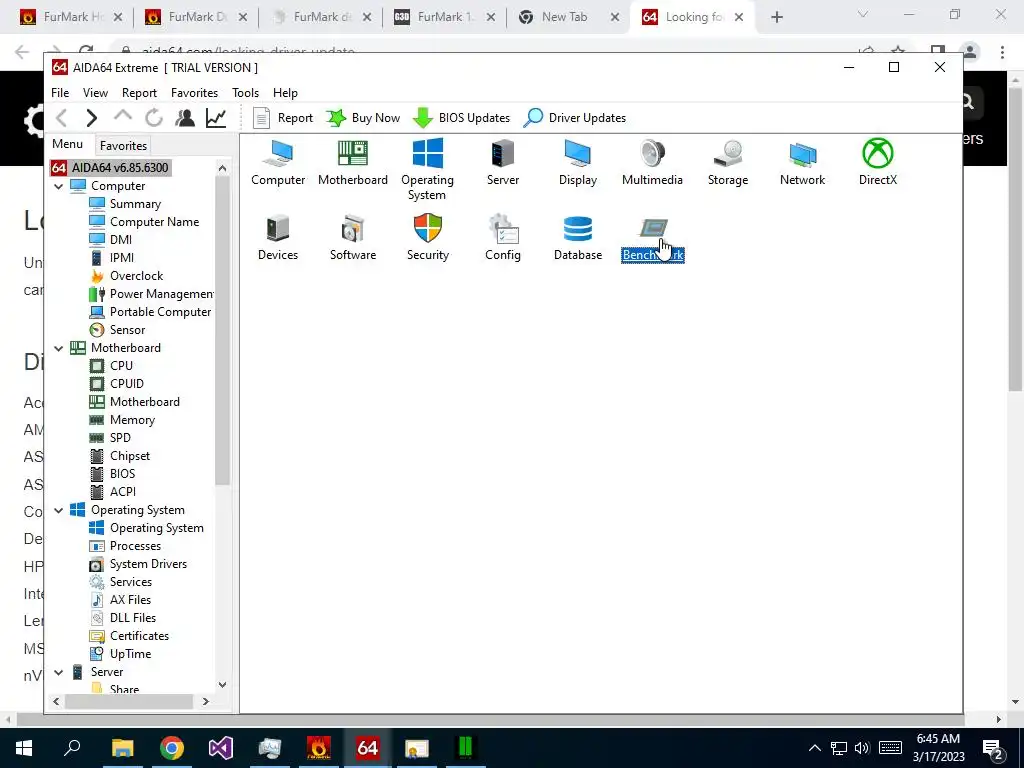
Task: Click the Forward navigation arrow
Action: [x=91, y=118]
